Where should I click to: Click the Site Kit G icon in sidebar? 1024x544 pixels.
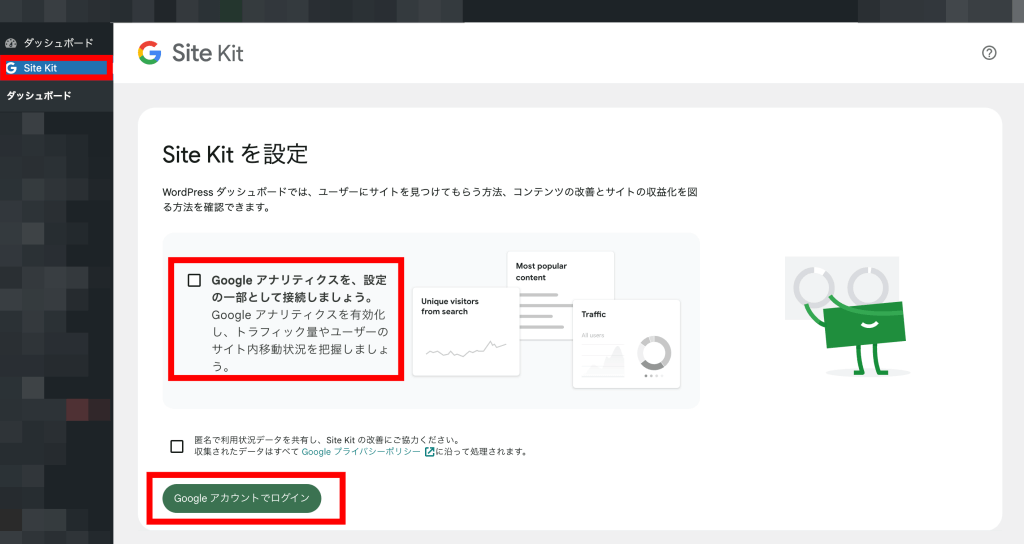pyautogui.click(x=11, y=68)
